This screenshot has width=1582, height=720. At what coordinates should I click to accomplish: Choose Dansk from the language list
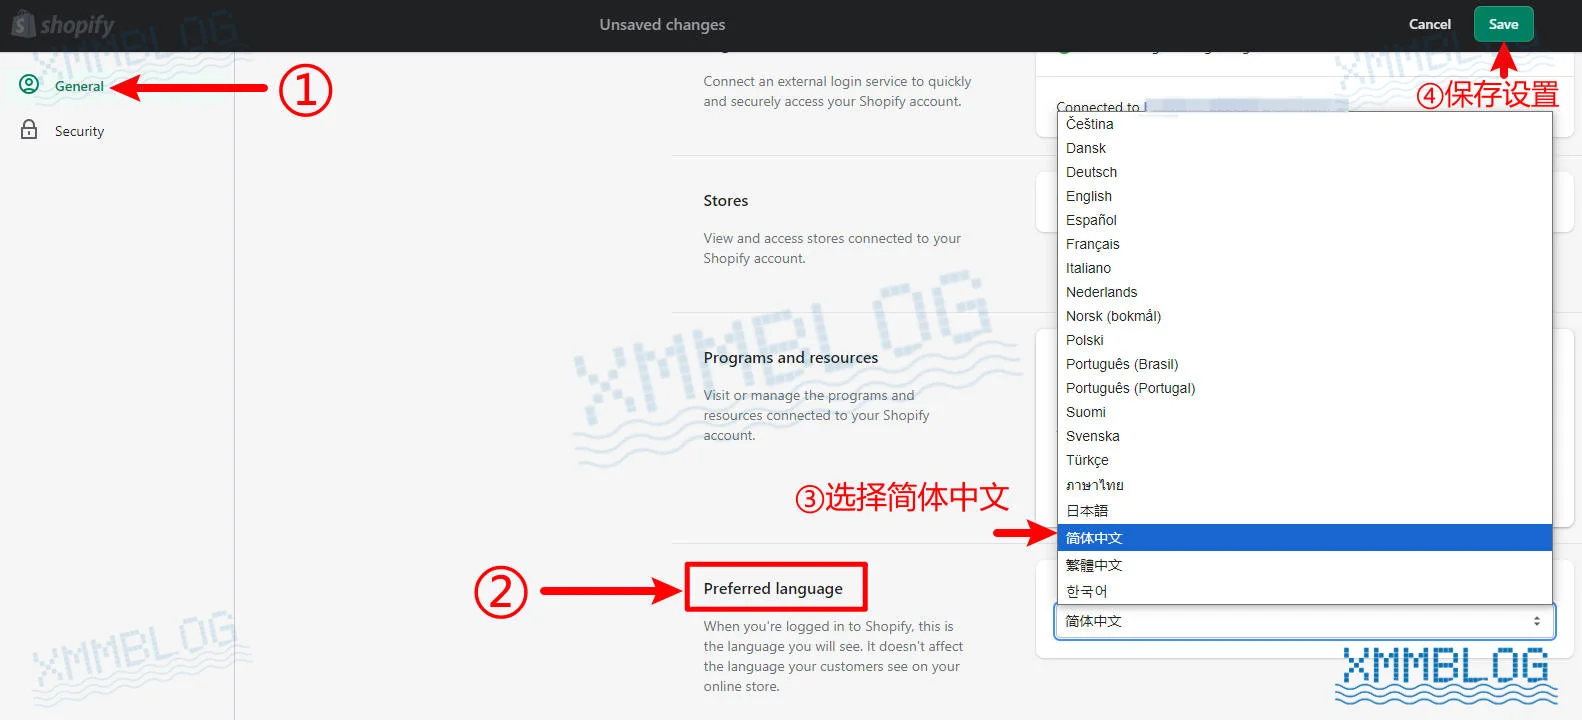[1304, 148]
